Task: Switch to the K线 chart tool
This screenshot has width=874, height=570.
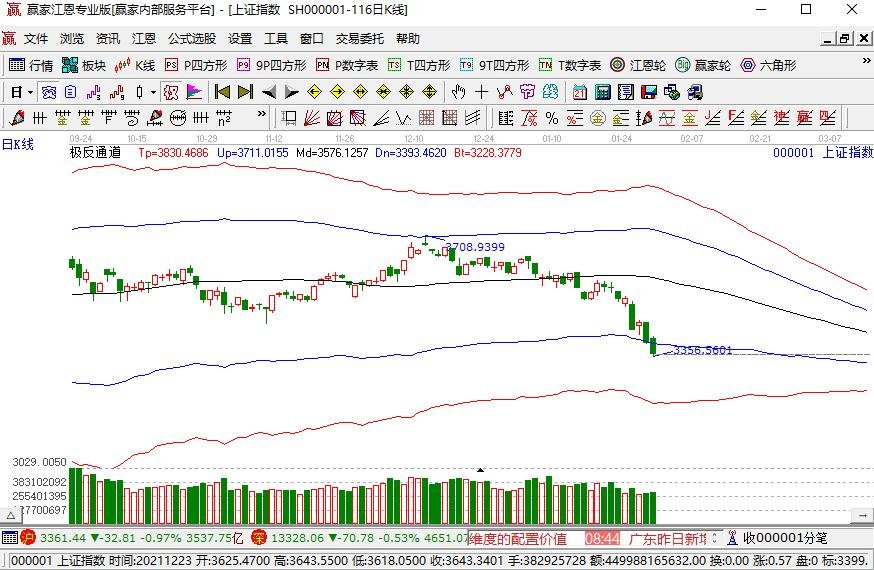Action: pos(134,65)
